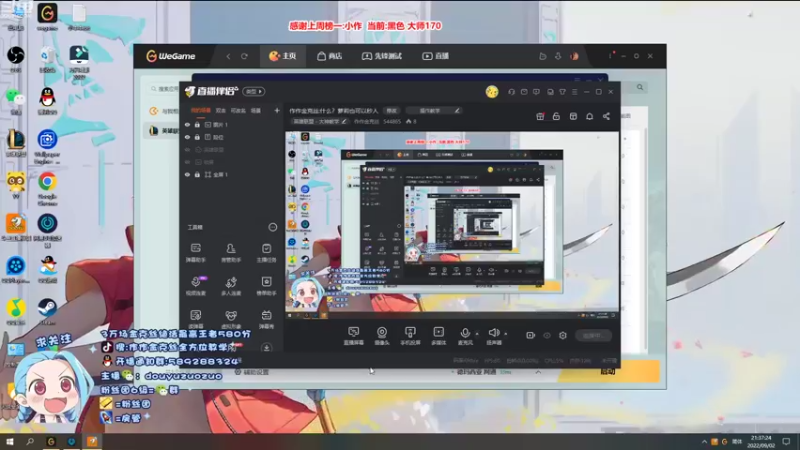Click the Windows Start button
The width and height of the screenshot is (800, 450).
click(x=10, y=442)
